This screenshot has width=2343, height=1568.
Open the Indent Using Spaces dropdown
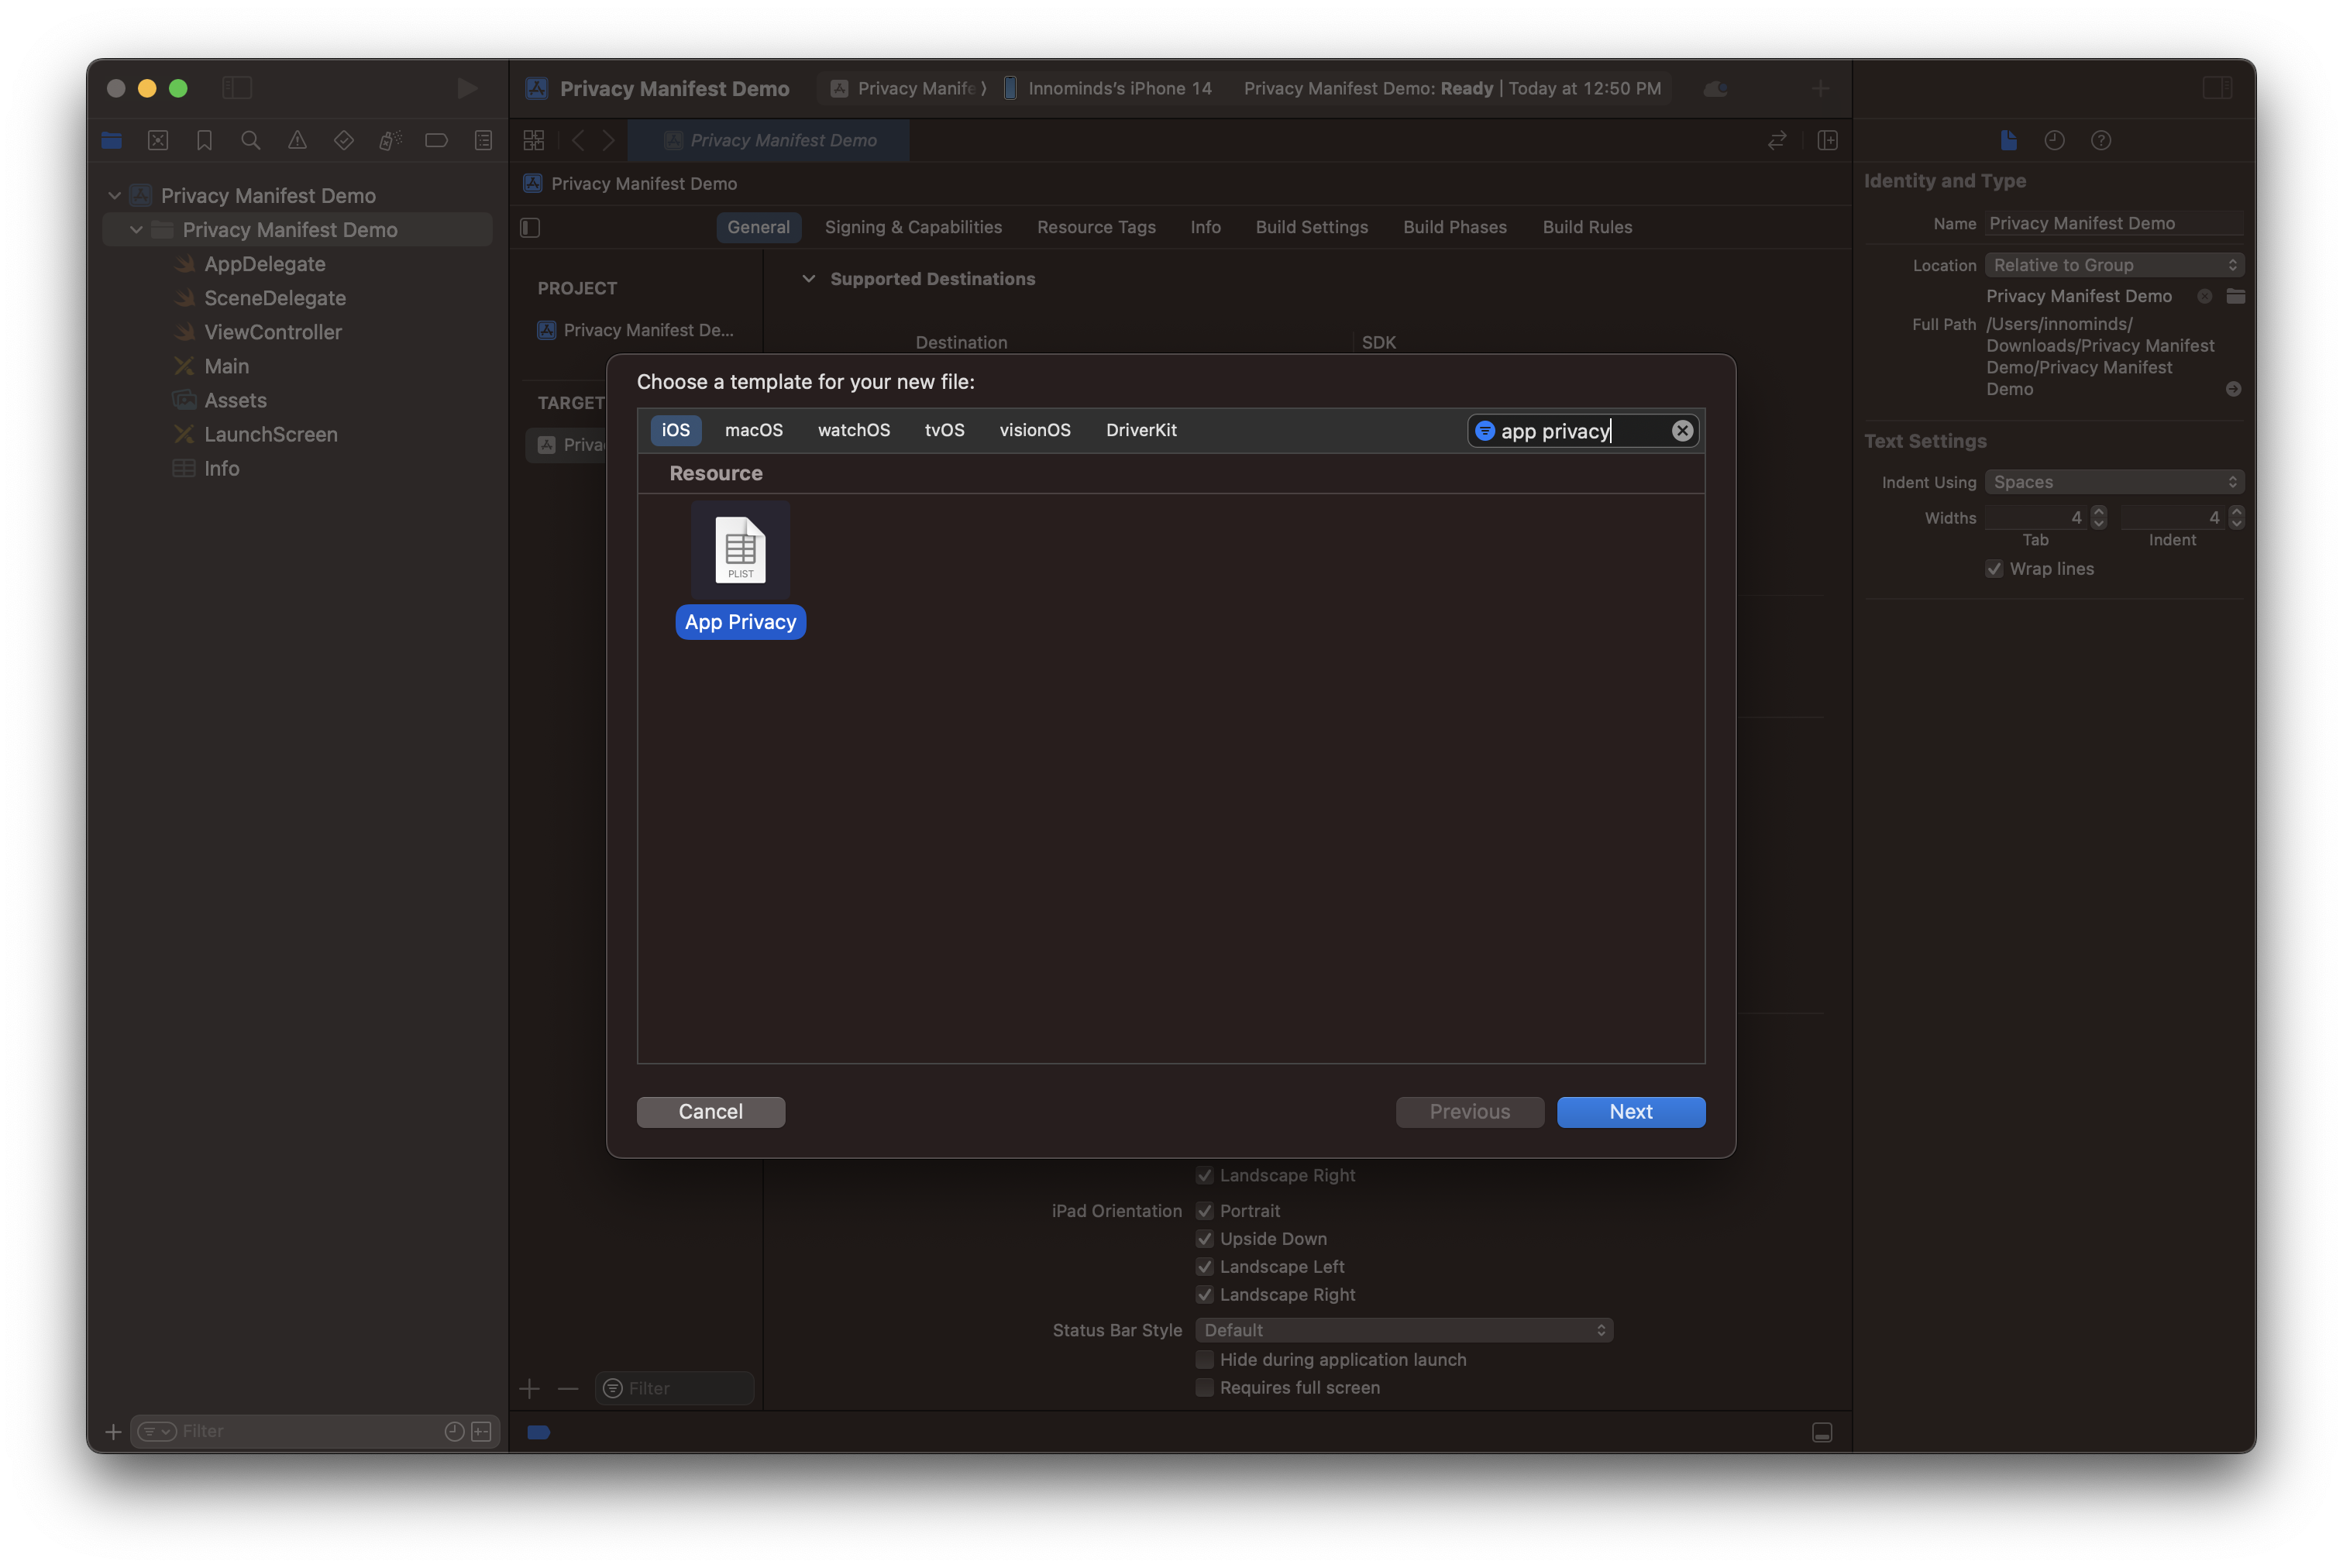click(x=2113, y=482)
